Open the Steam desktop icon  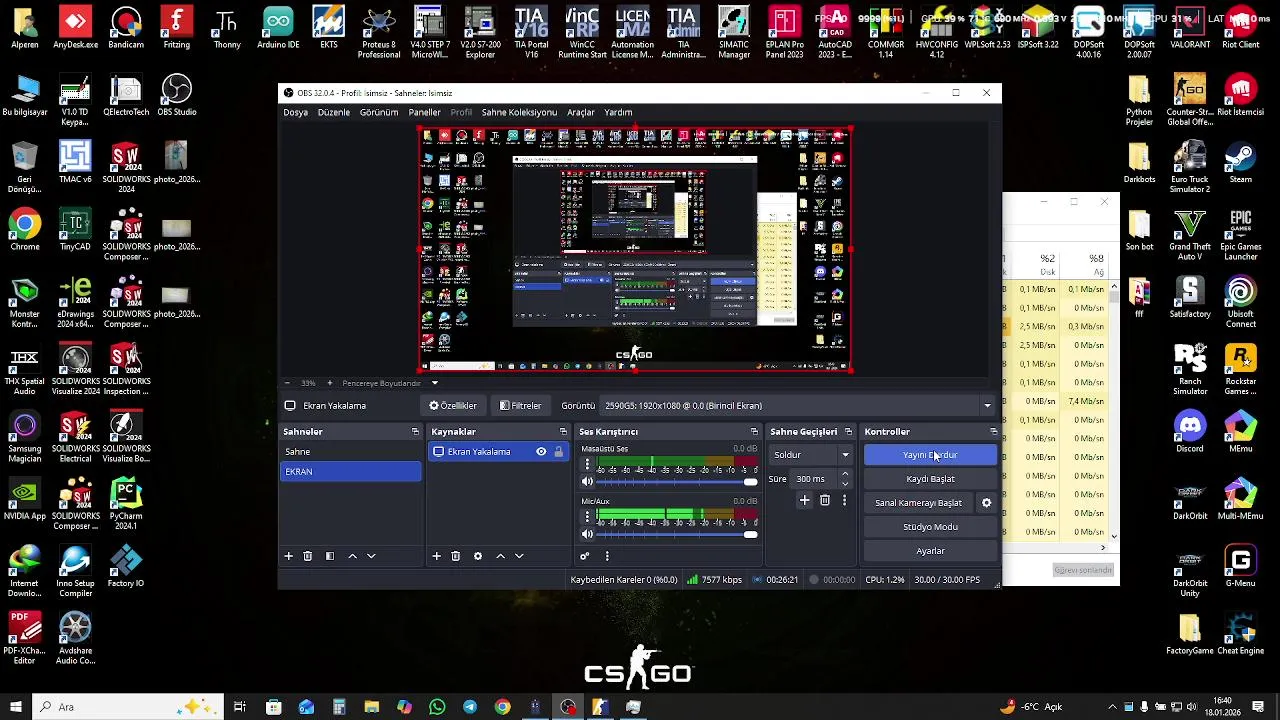pyautogui.click(x=1240, y=162)
